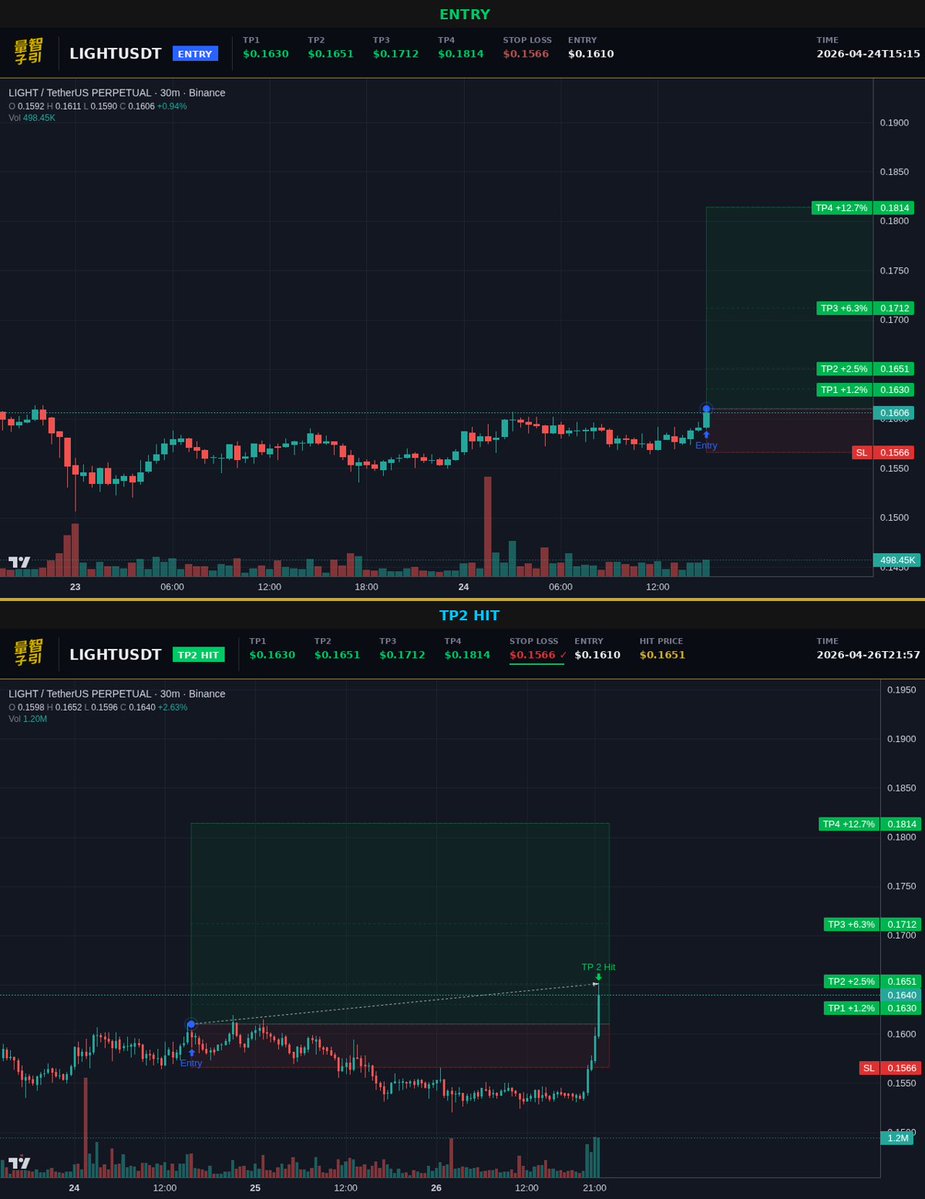
Task: Select the blue entry dot marker on the TP2 HIT chart
Action: [x=191, y=1024]
